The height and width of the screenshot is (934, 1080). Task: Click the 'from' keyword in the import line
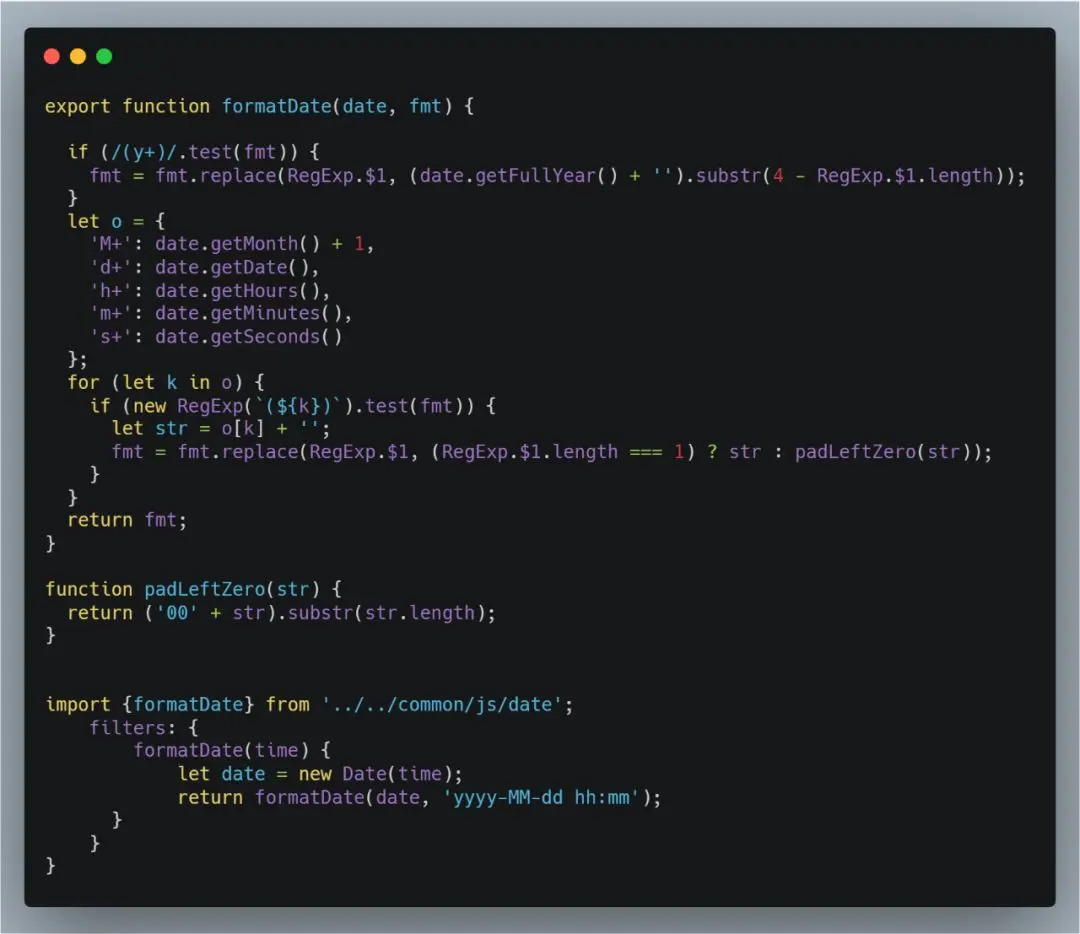[287, 705]
